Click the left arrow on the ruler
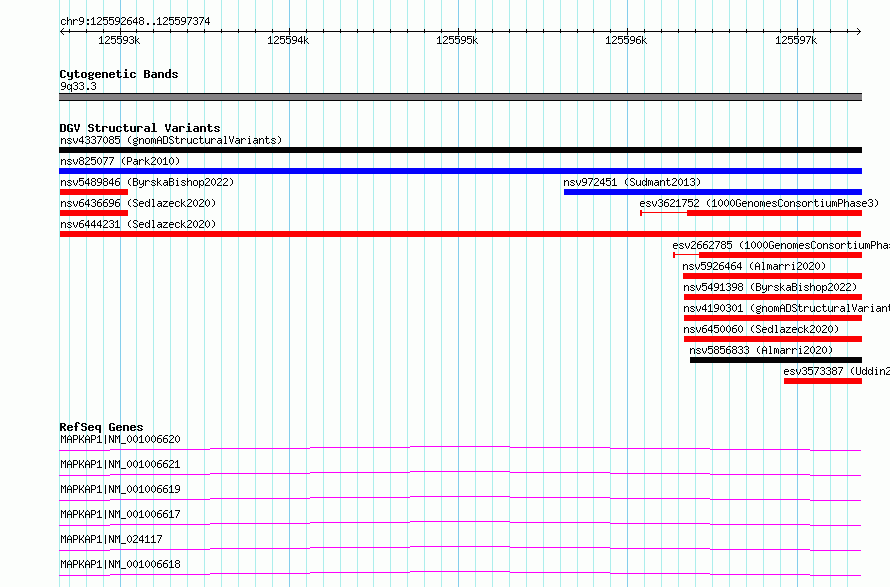 [62, 32]
